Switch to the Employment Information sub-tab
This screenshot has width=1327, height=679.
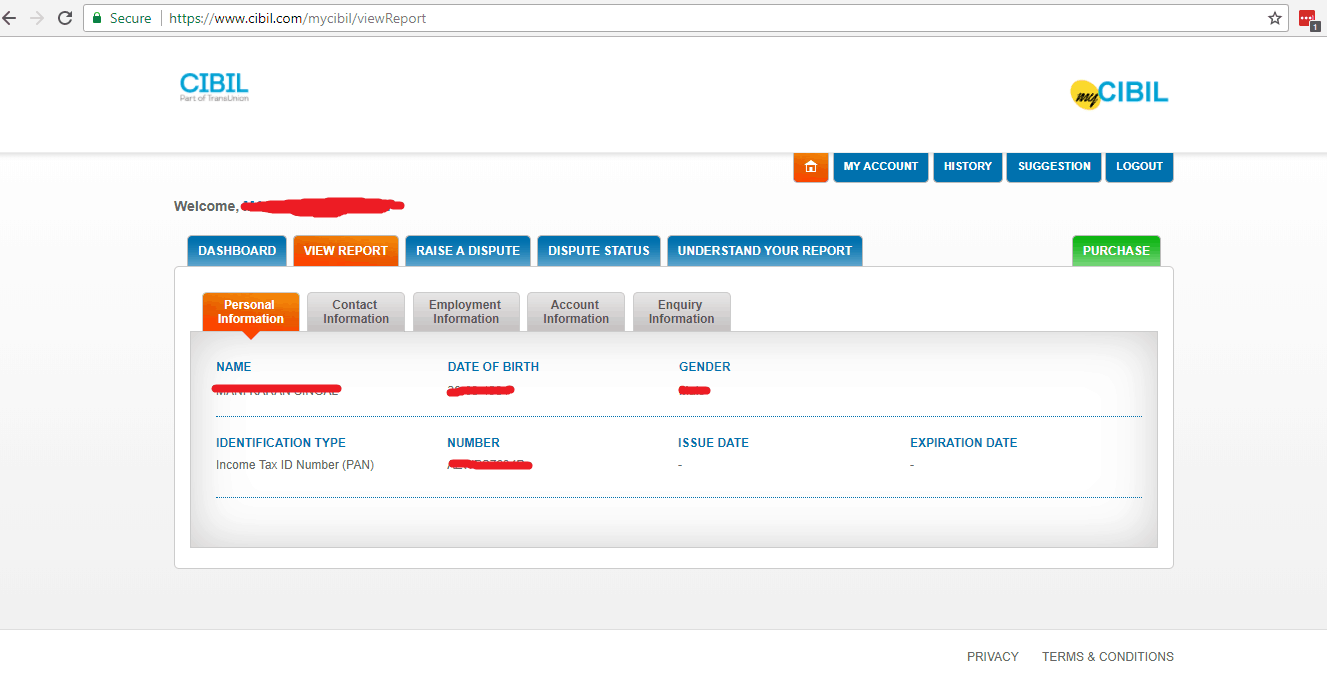point(466,312)
